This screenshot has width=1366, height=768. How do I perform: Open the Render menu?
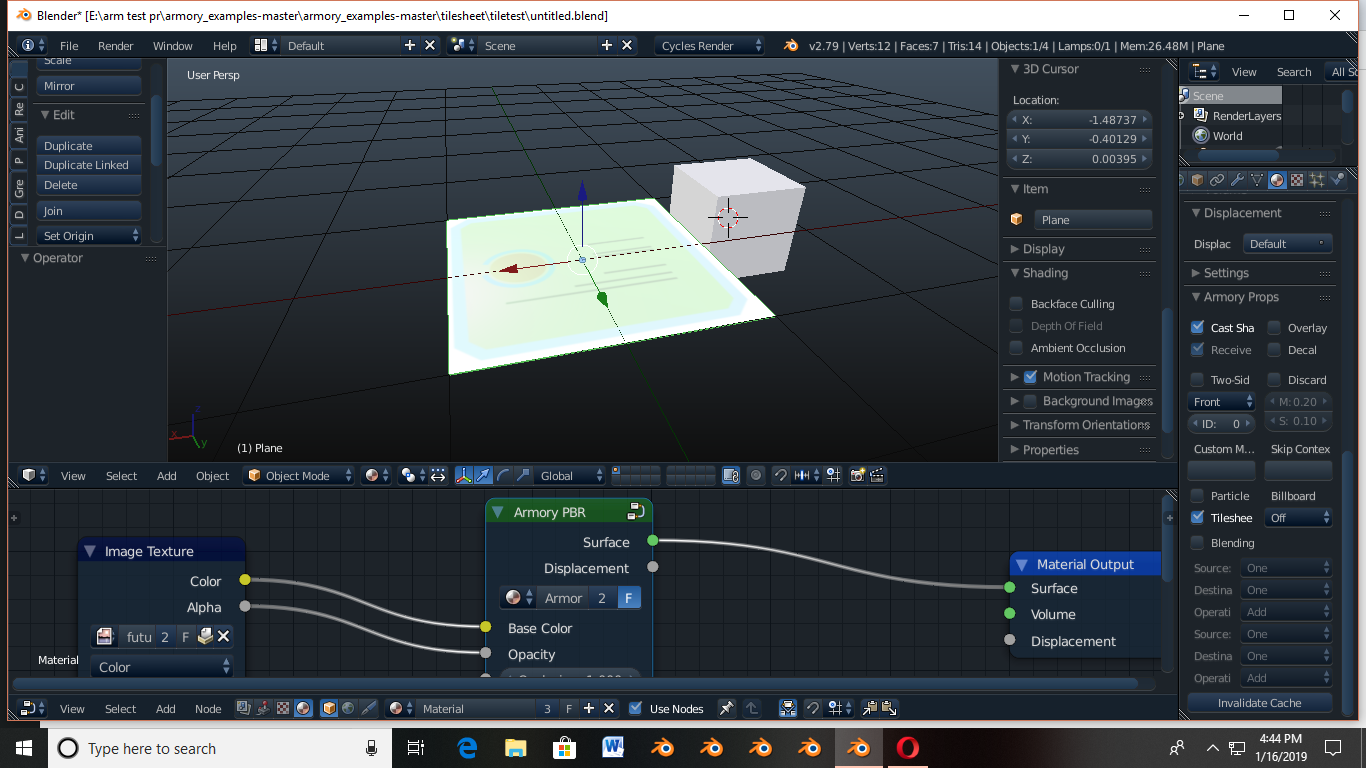pyautogui.click(x=116, y=46)
